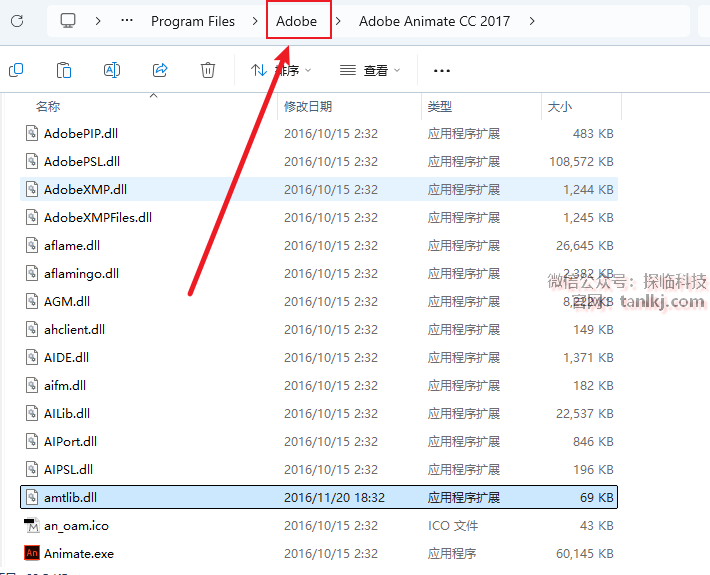Click the aflamingo.dll file icon
The height and width of the screenshot is (575, 710).
point(32,273)
